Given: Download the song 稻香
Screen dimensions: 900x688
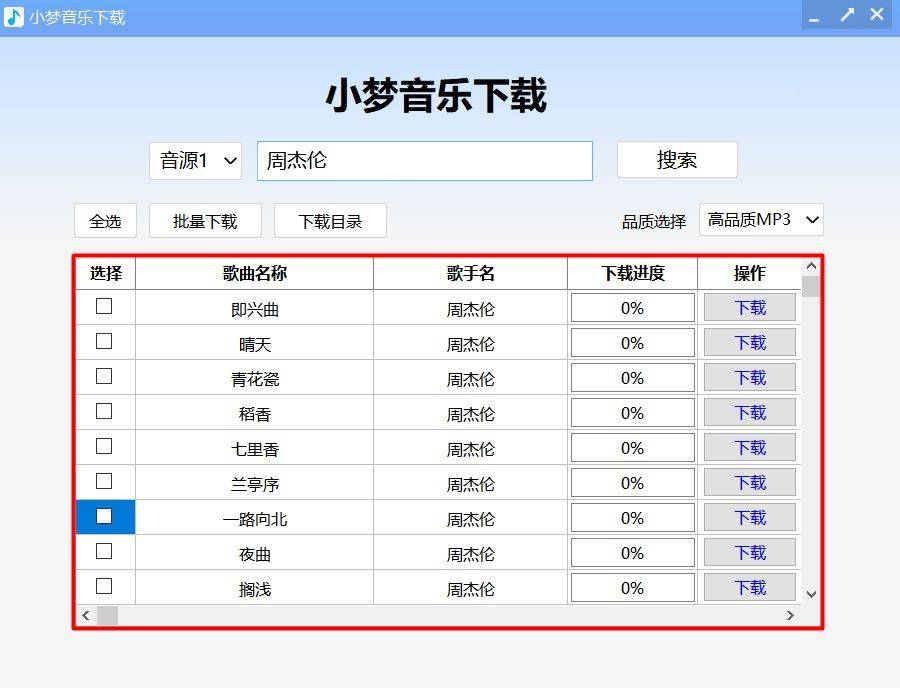Looking at the screenshot, I should click(749, 412).
